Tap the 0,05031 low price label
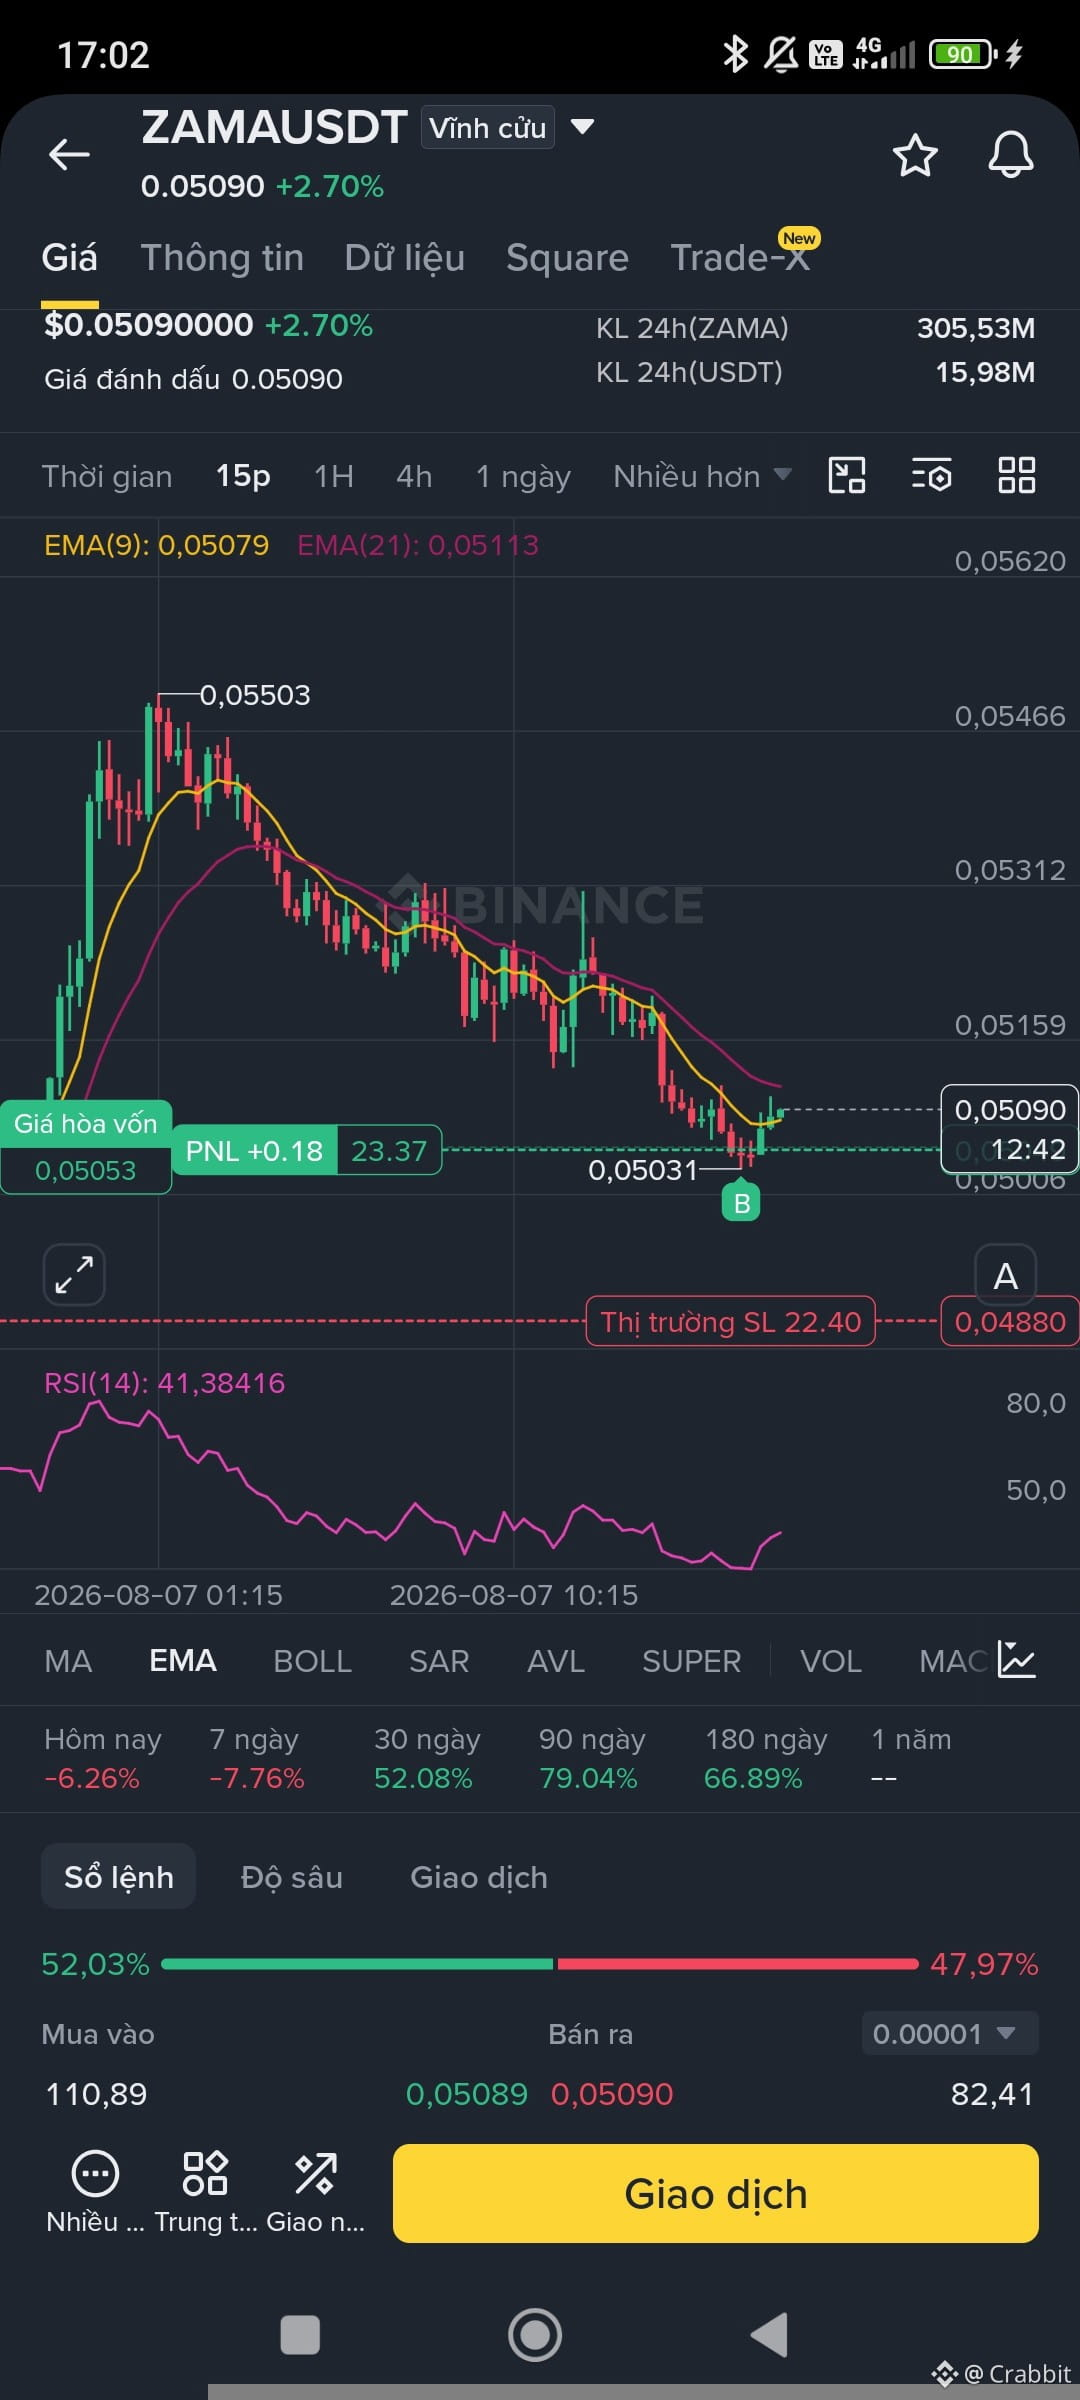Image resolution: width=1080 pixels, height=2400 pixels. click(x=642, y=1170)
